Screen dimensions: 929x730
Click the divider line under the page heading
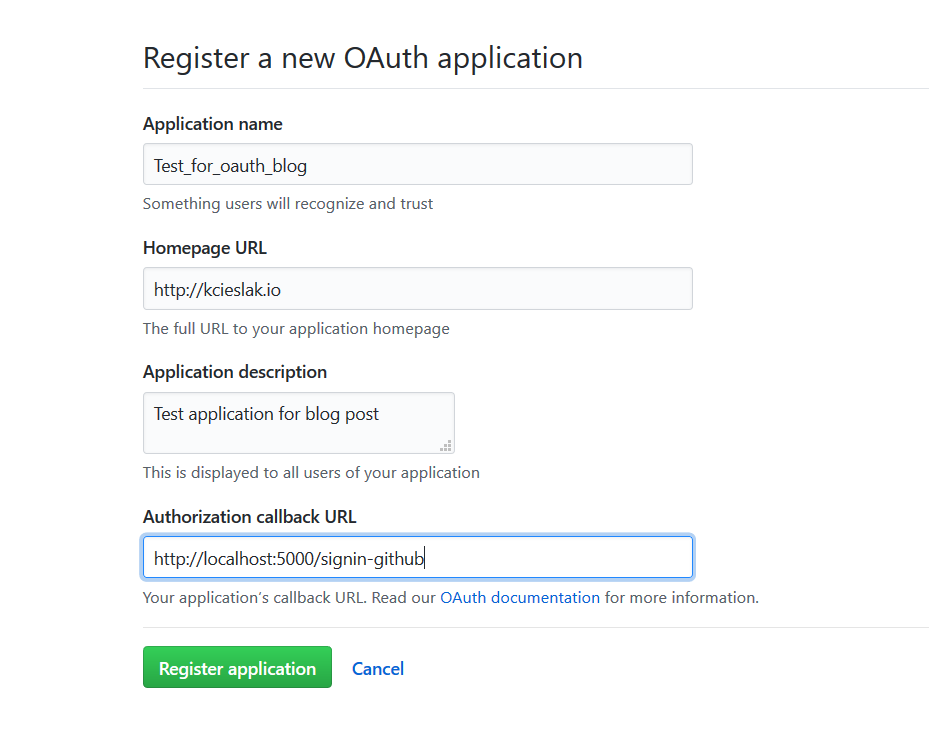536,89
